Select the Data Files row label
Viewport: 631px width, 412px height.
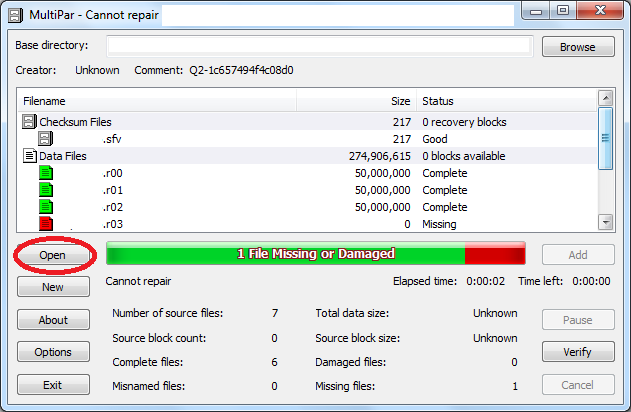pyautogui.click(x=63, y=156)
